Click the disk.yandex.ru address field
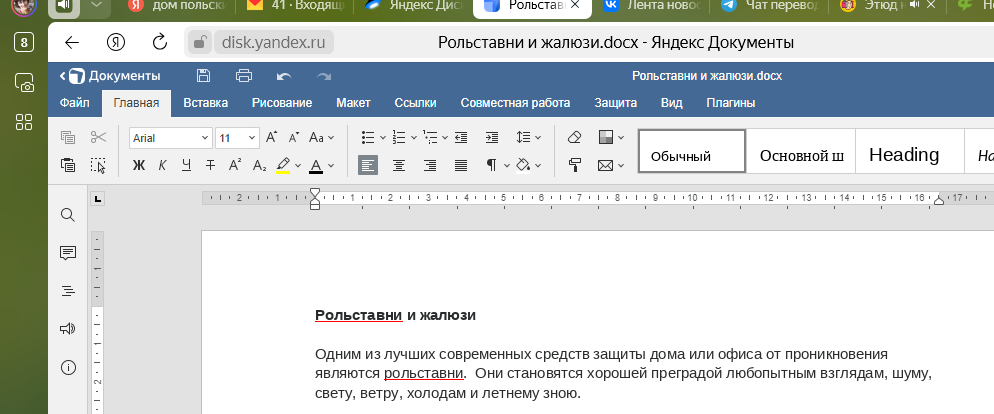Image resolution: width=994 pixels, height=414 pixels. coord(274,42)
